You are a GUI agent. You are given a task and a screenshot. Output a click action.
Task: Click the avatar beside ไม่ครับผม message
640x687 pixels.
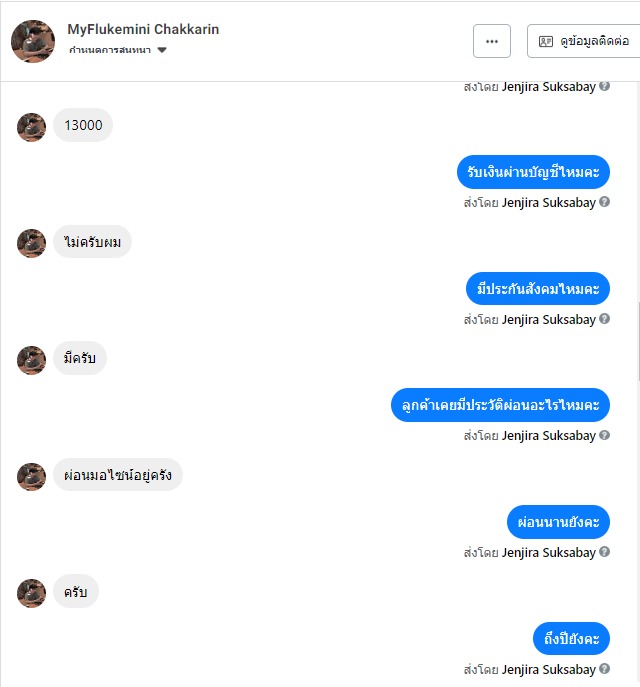(31, 243)
